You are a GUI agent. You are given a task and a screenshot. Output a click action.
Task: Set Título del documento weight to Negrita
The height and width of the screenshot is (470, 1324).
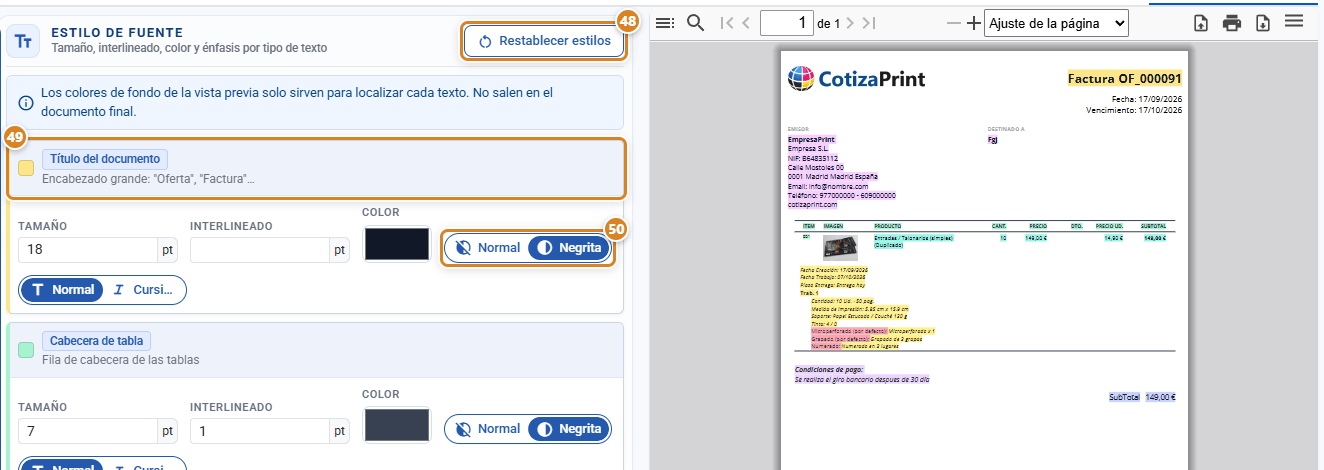569,248
